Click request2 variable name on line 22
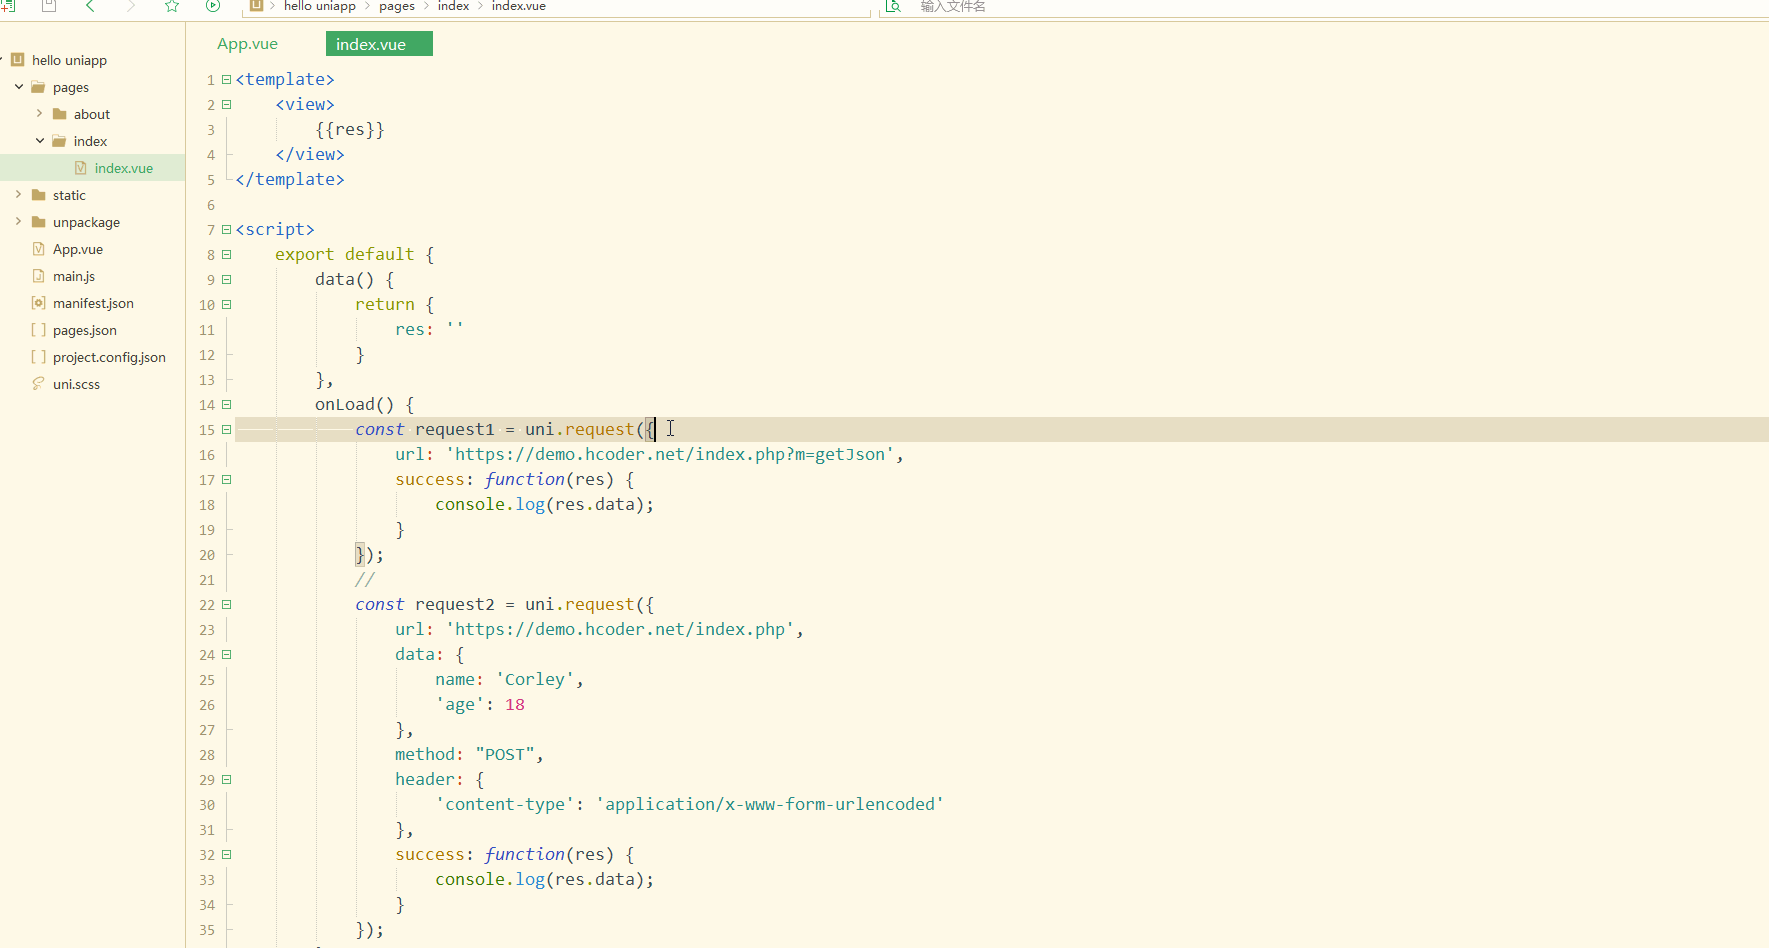The height and width of the screenshot is (948, 1769). [455, 605]
